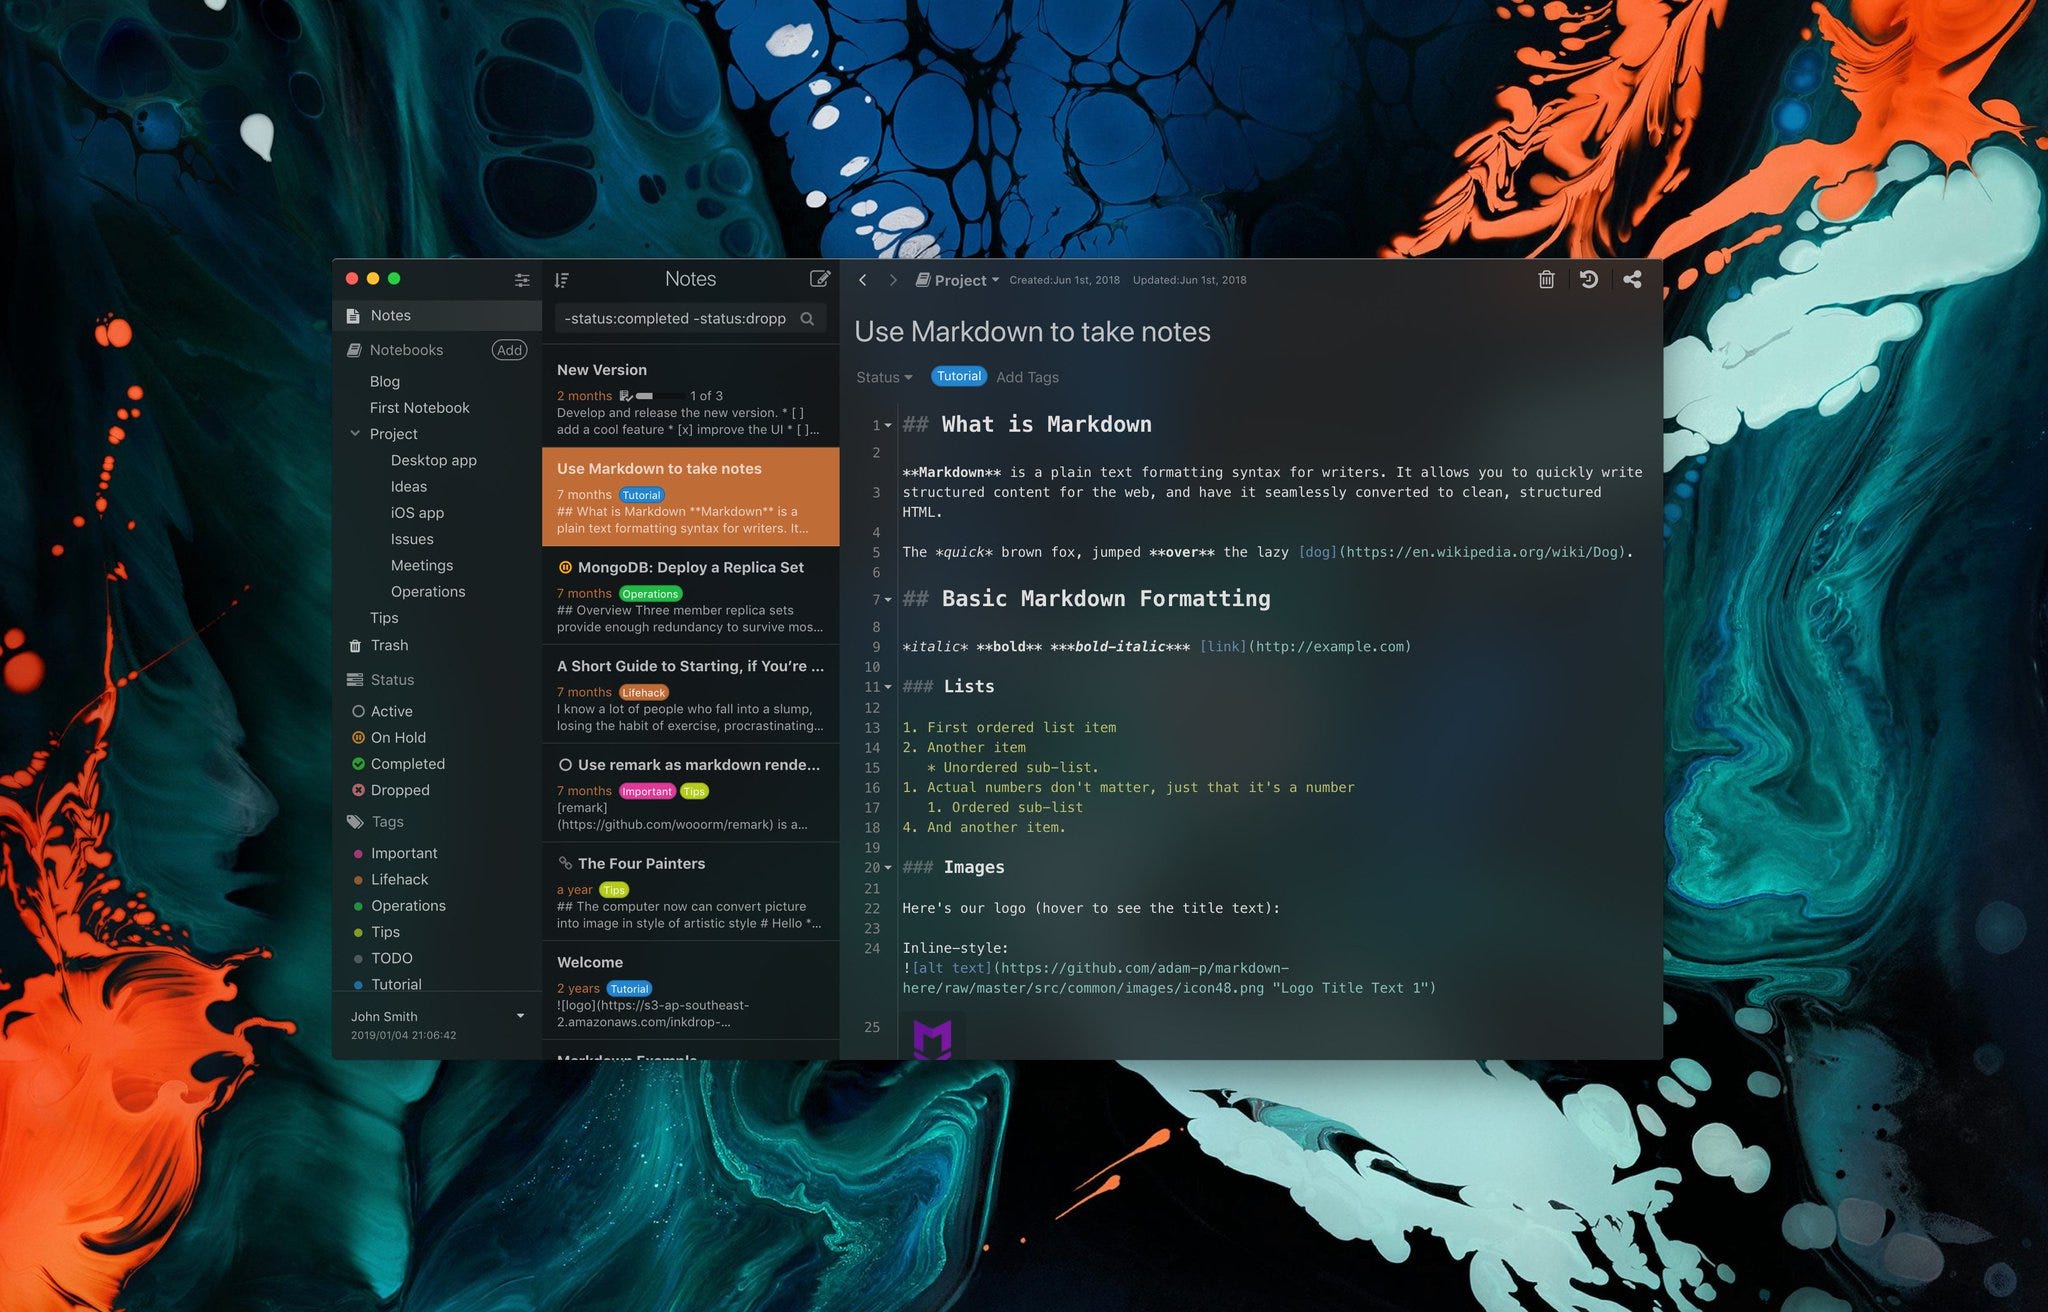This screenshot has width=2048, height=1312.
Task: Open sidebar preferences sliders icon
Action: pos(522,280)
